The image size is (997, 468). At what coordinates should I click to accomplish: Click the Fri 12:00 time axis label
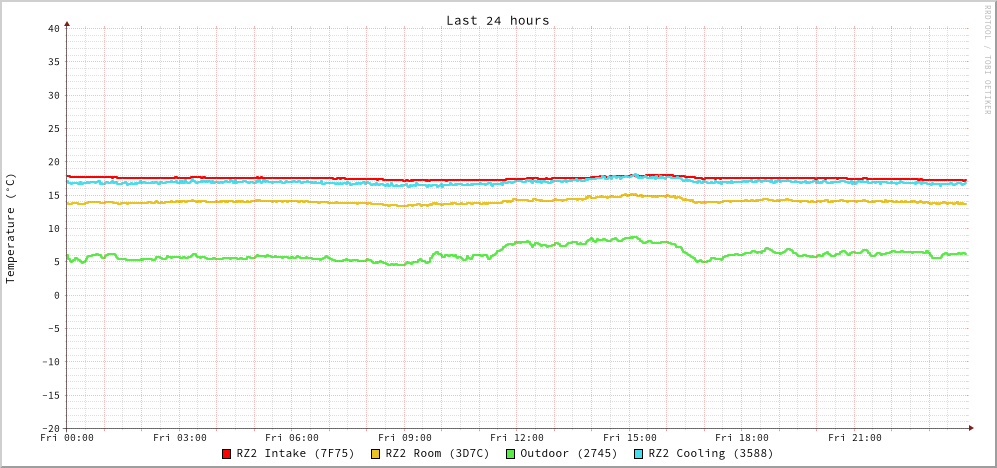tap(517, 438)
